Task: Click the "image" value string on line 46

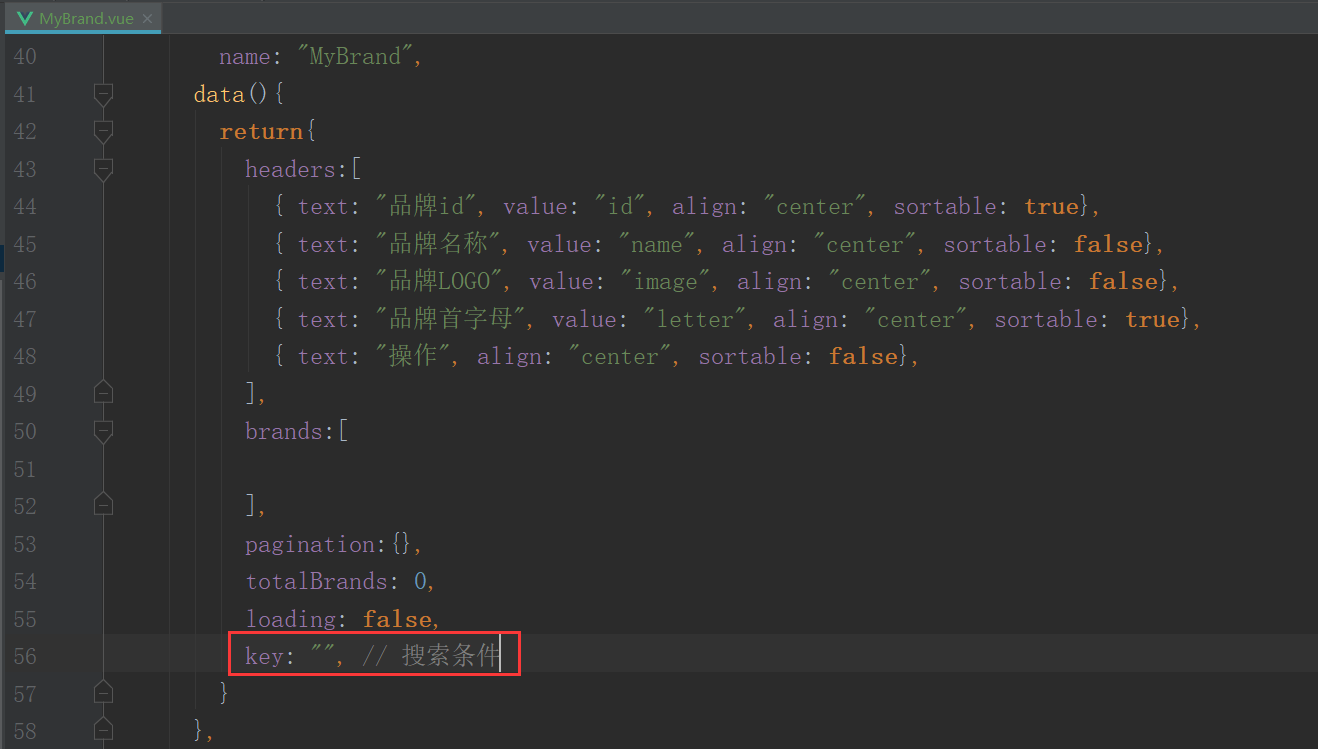Action: pos(670,282)
